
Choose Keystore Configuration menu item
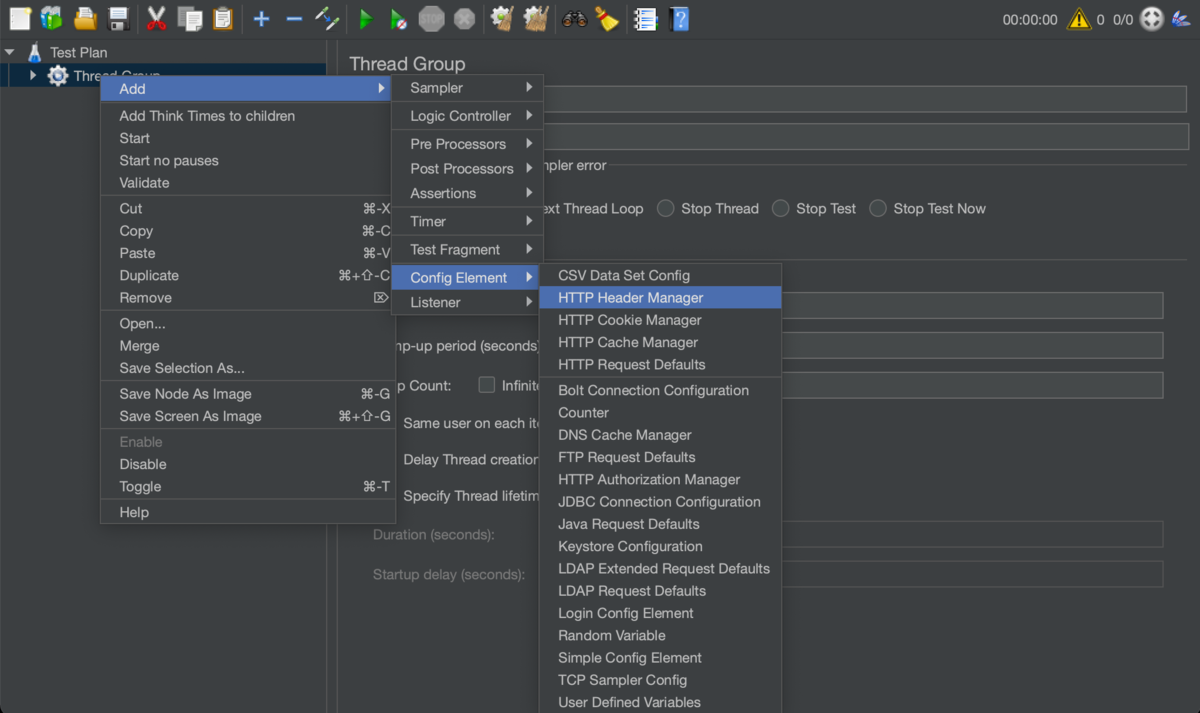(x=660, y=546)
